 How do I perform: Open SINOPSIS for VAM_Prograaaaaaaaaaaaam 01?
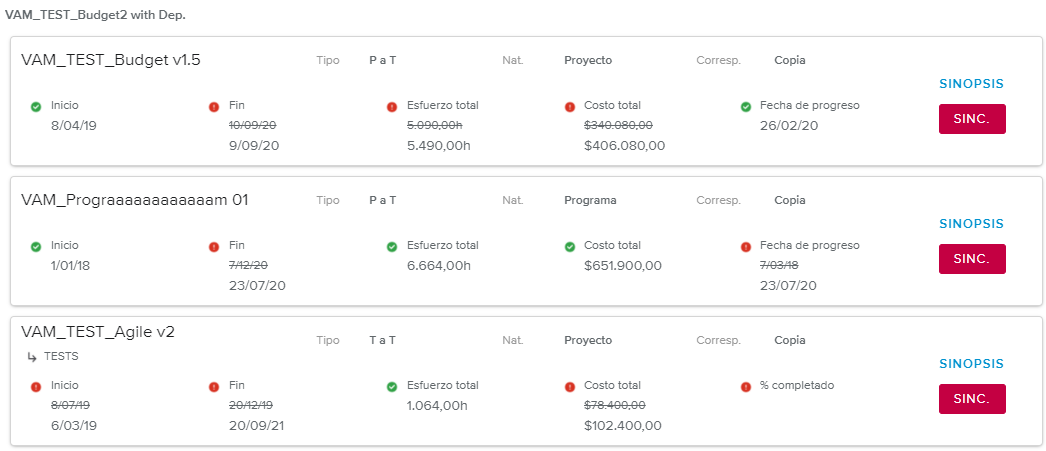point(970,224)
